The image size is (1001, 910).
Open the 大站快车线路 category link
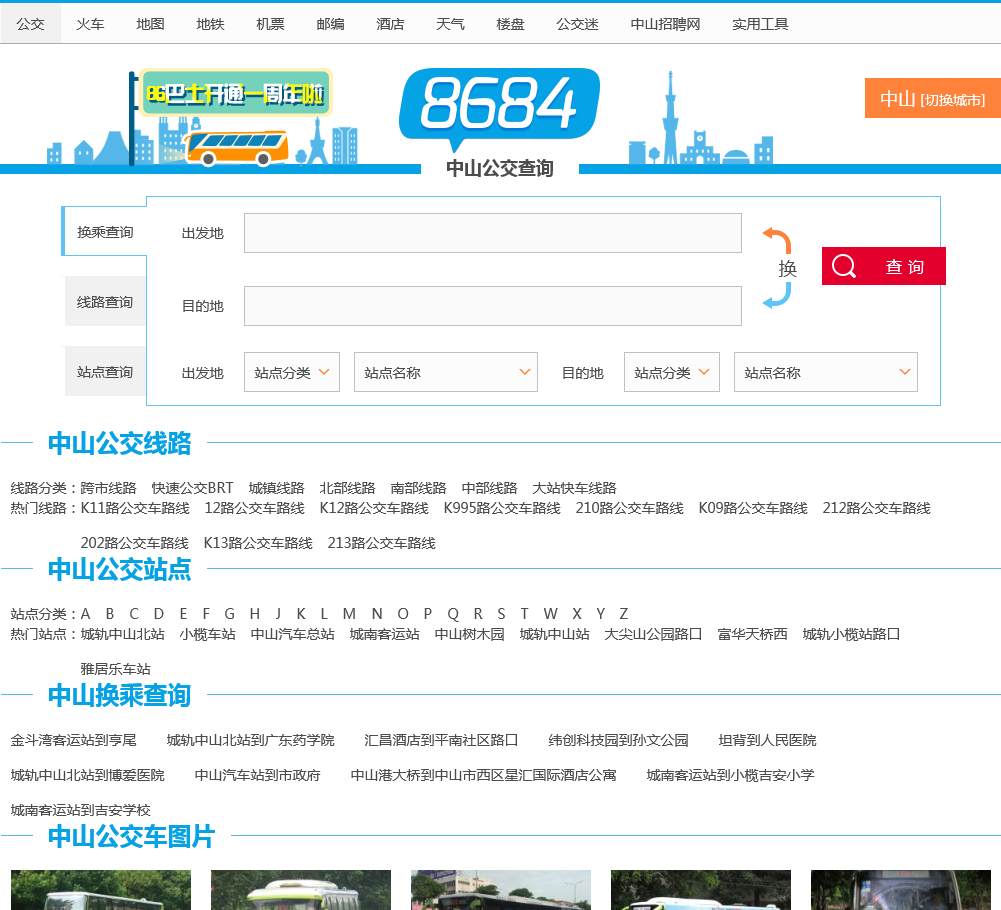pyautogui.click(x=574, y=489)
